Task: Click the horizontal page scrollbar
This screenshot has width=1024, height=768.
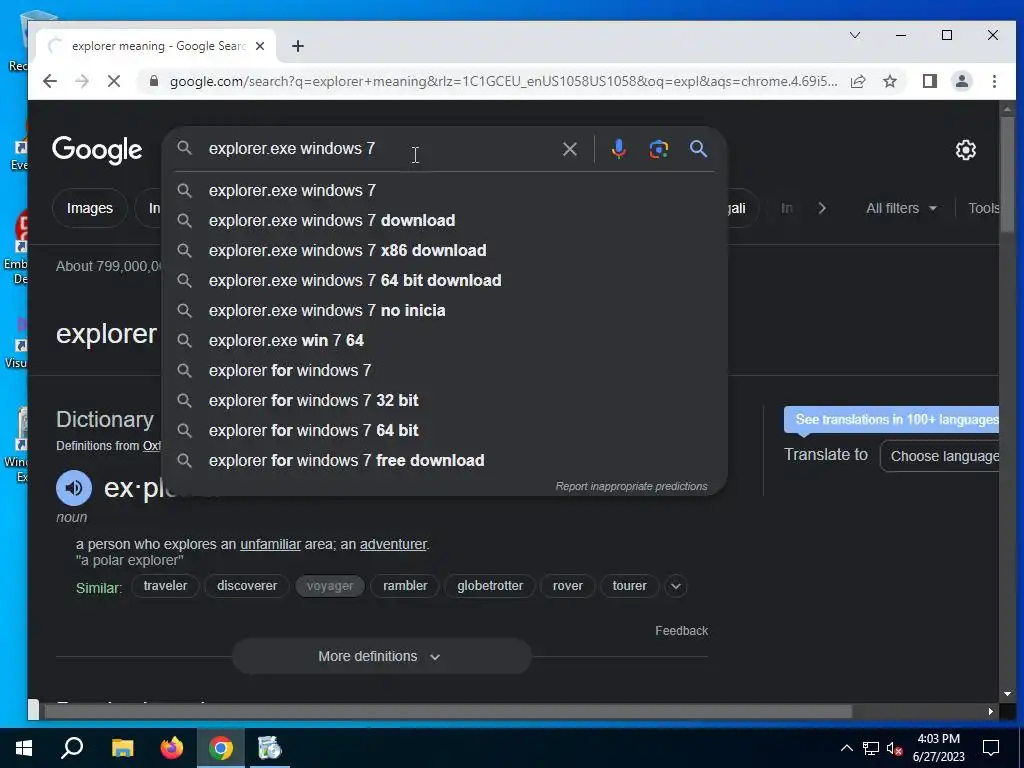Action: tap(448, 711)
